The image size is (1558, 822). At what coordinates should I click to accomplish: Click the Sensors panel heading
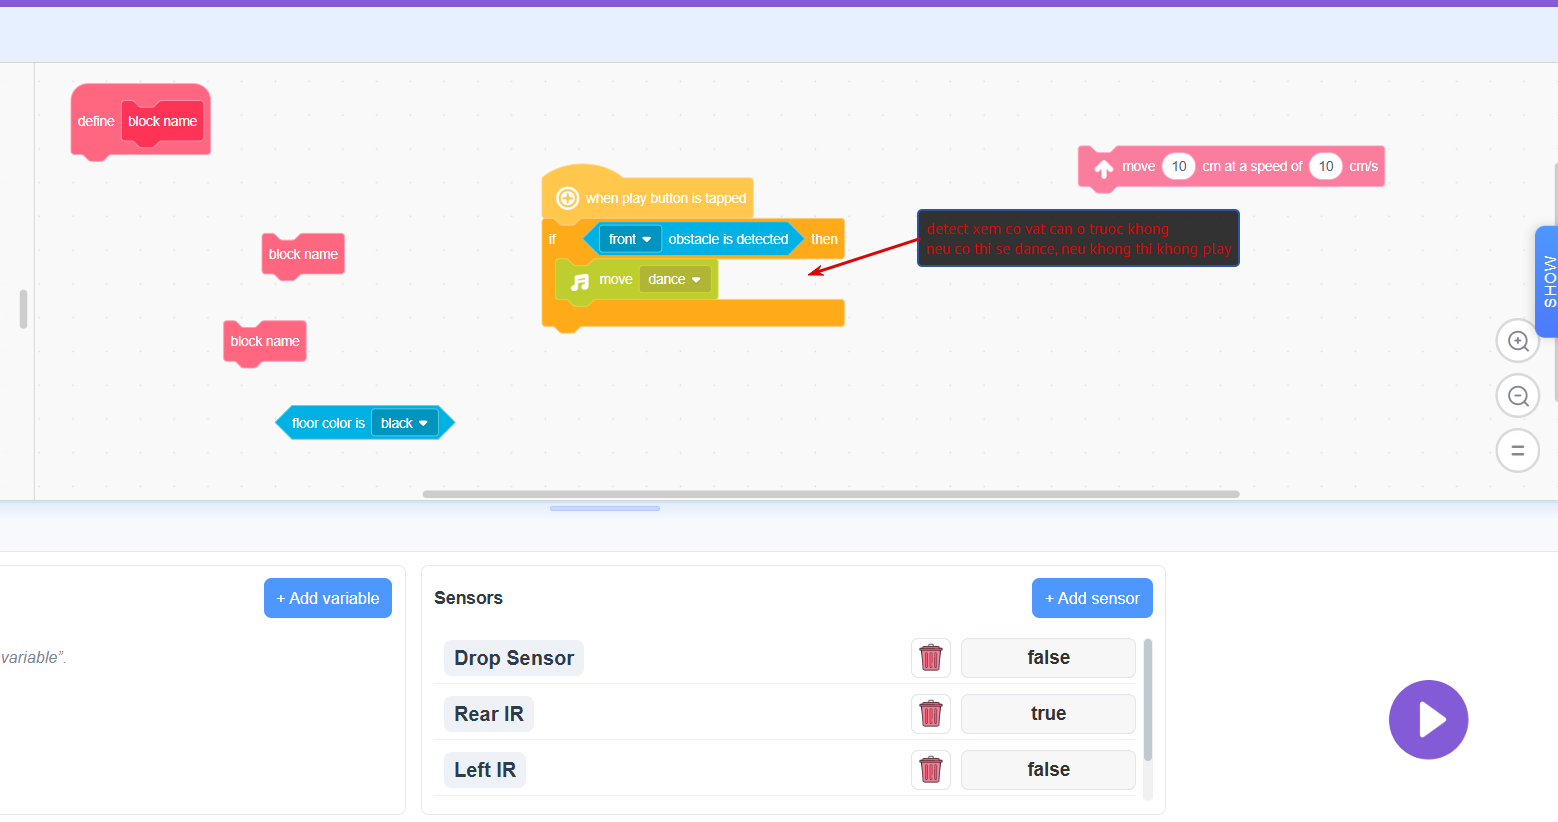468,598
